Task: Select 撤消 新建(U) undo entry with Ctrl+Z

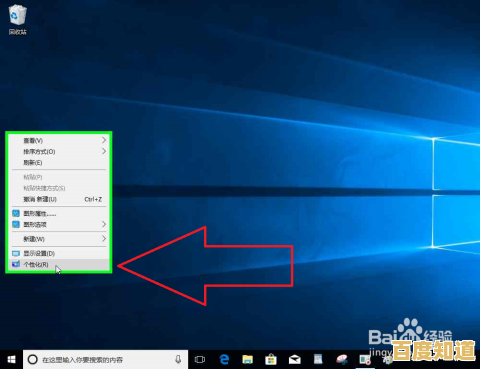Action: click(x=59, y=199)
